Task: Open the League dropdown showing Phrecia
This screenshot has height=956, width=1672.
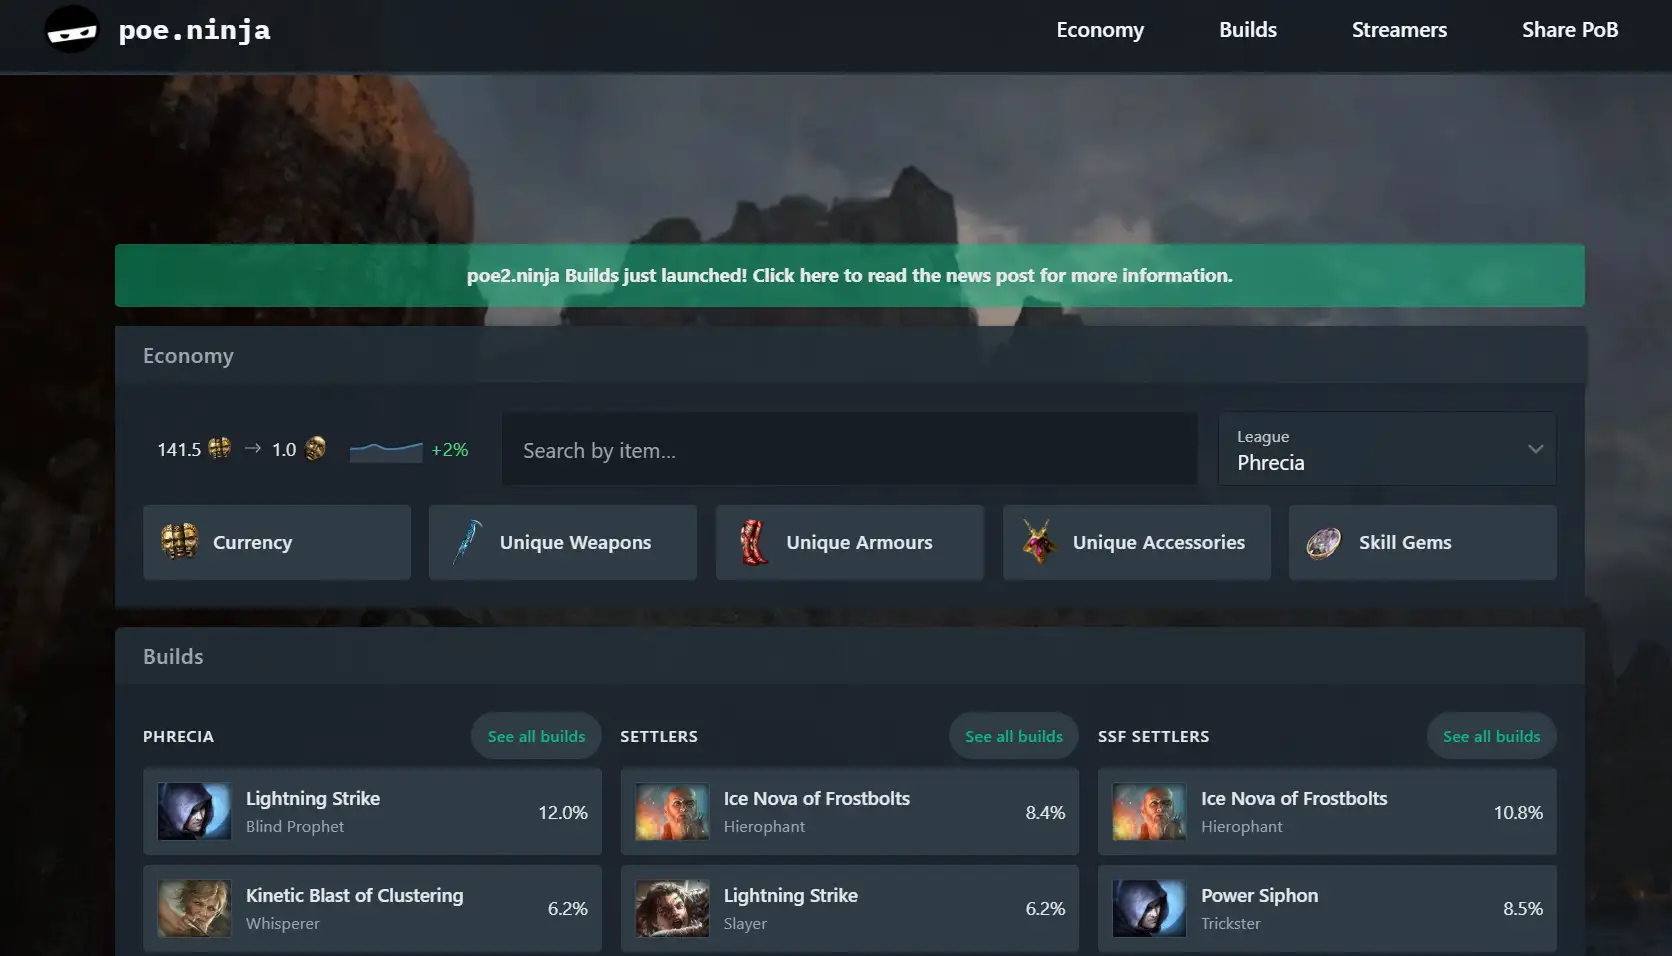Action: click(x=1387, y=449)
